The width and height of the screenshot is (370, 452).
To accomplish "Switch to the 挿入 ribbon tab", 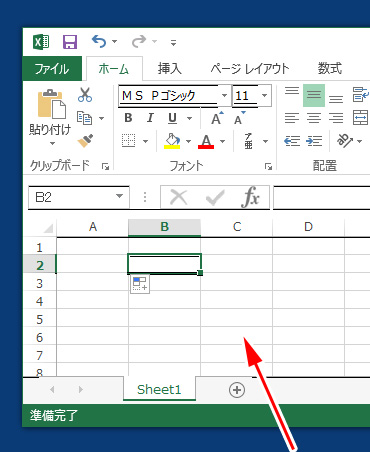I will (169, 69).
